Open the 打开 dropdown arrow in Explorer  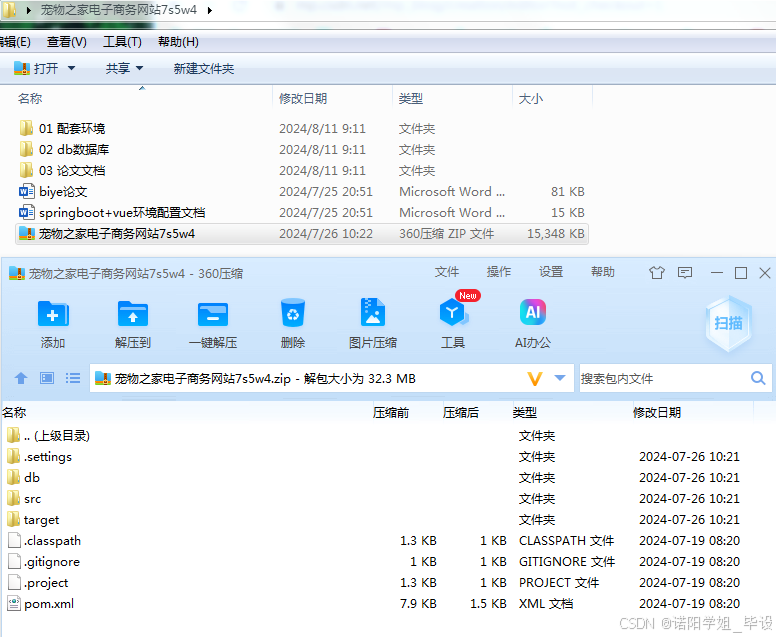pos(71,68)
